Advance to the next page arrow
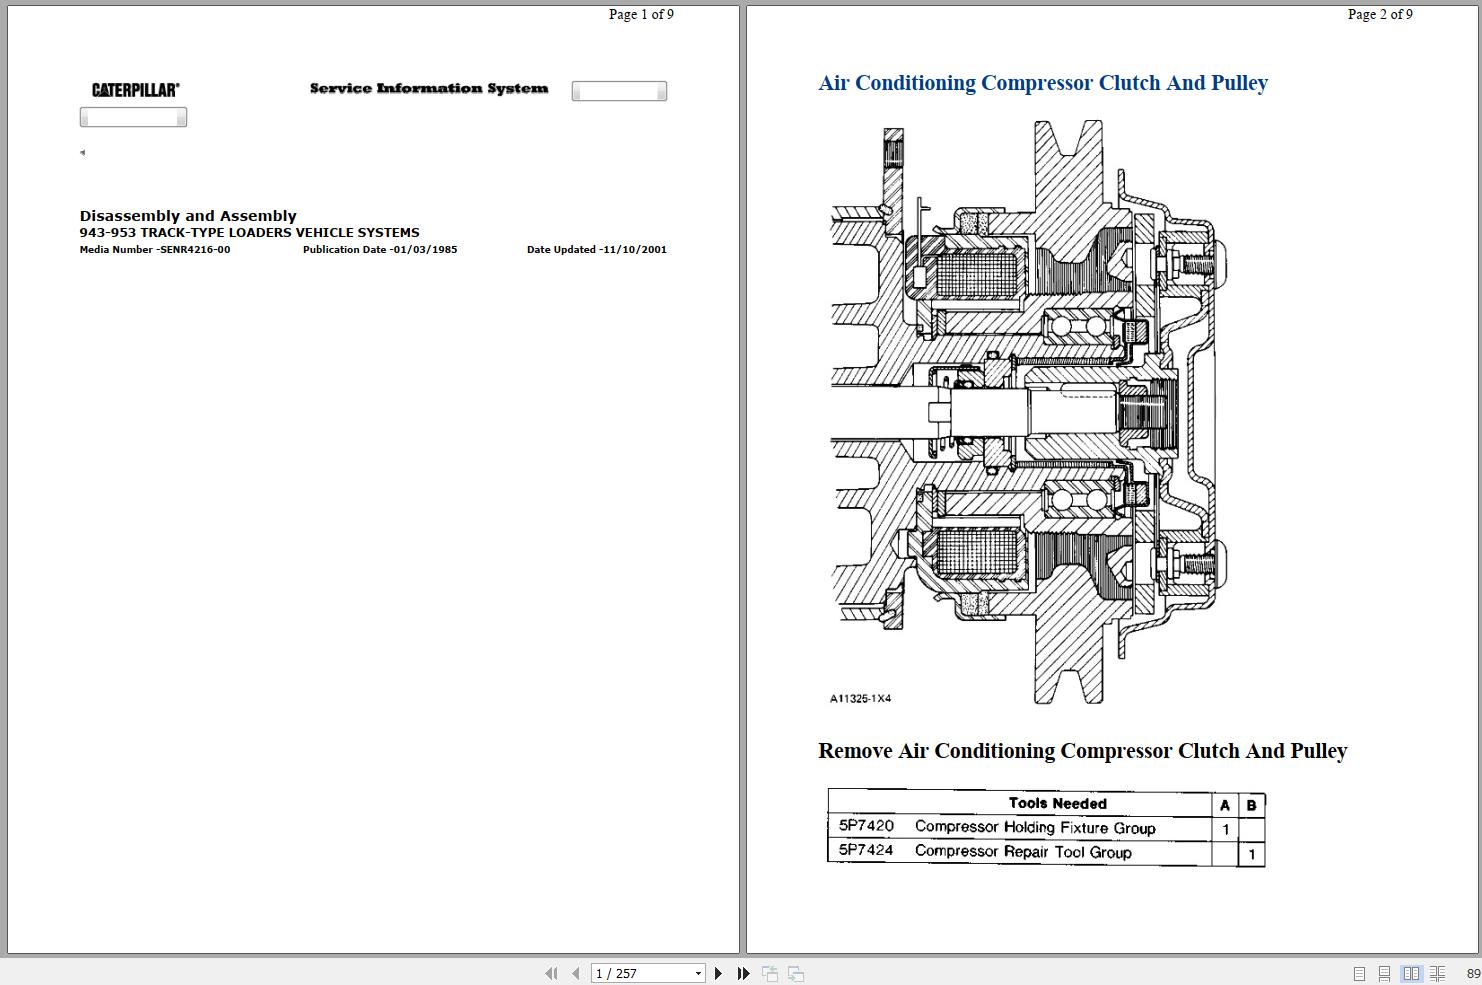1482x985 pixels. pos(718,973)
